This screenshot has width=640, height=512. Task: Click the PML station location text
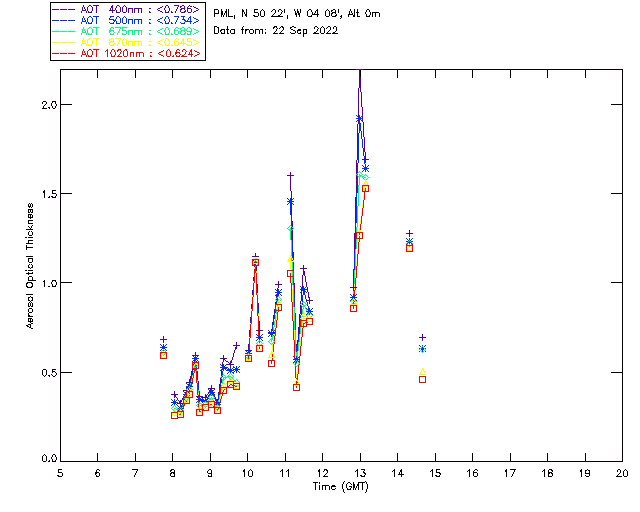point(297,13)
